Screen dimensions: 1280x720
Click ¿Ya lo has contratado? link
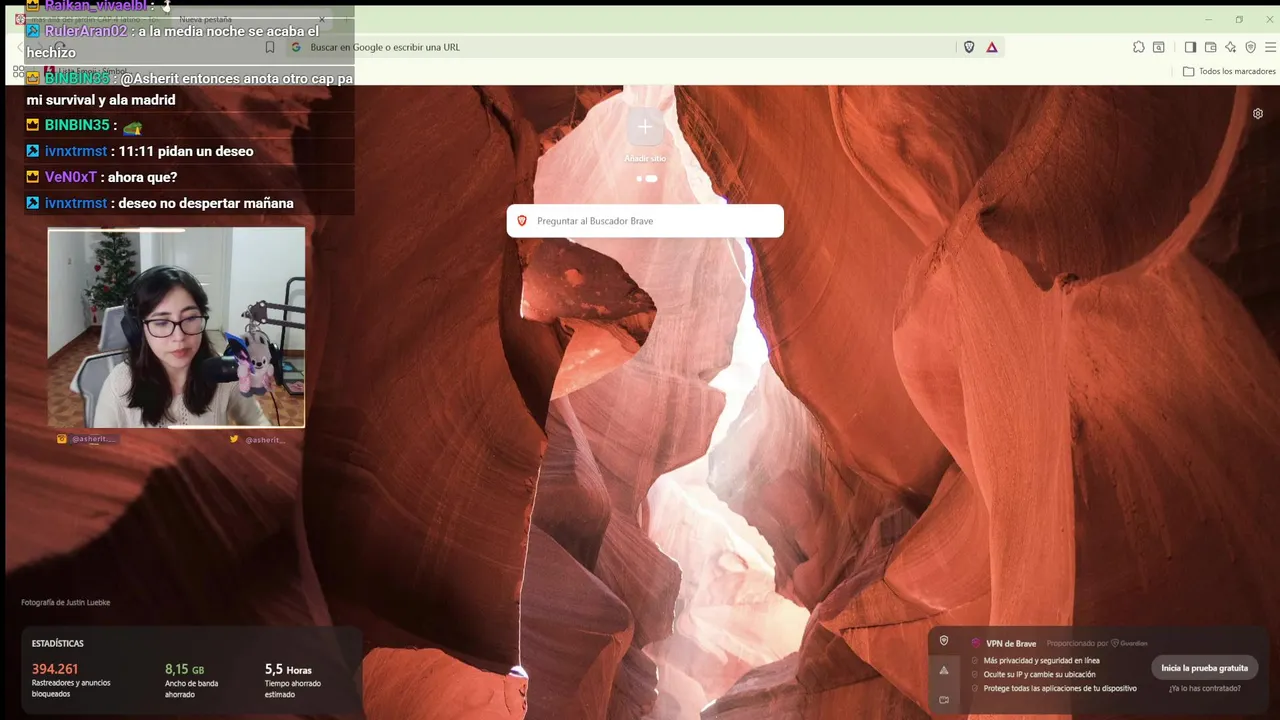click(1204, 688)
